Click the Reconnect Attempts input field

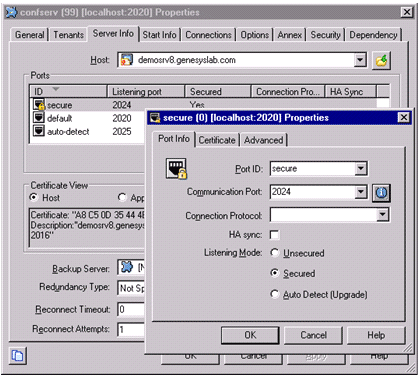(x=131, y=330)
